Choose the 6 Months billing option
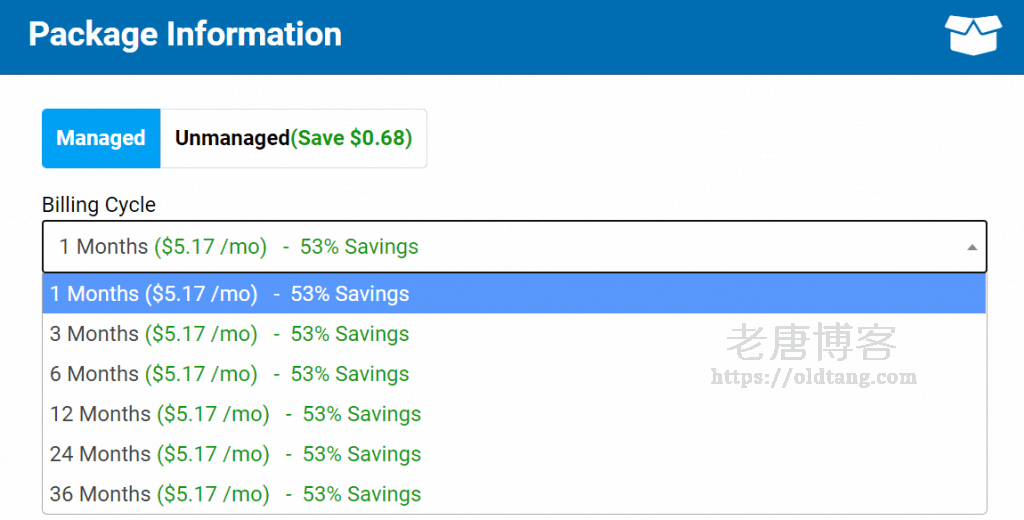 pyautogui.click(x=230, y=374)
